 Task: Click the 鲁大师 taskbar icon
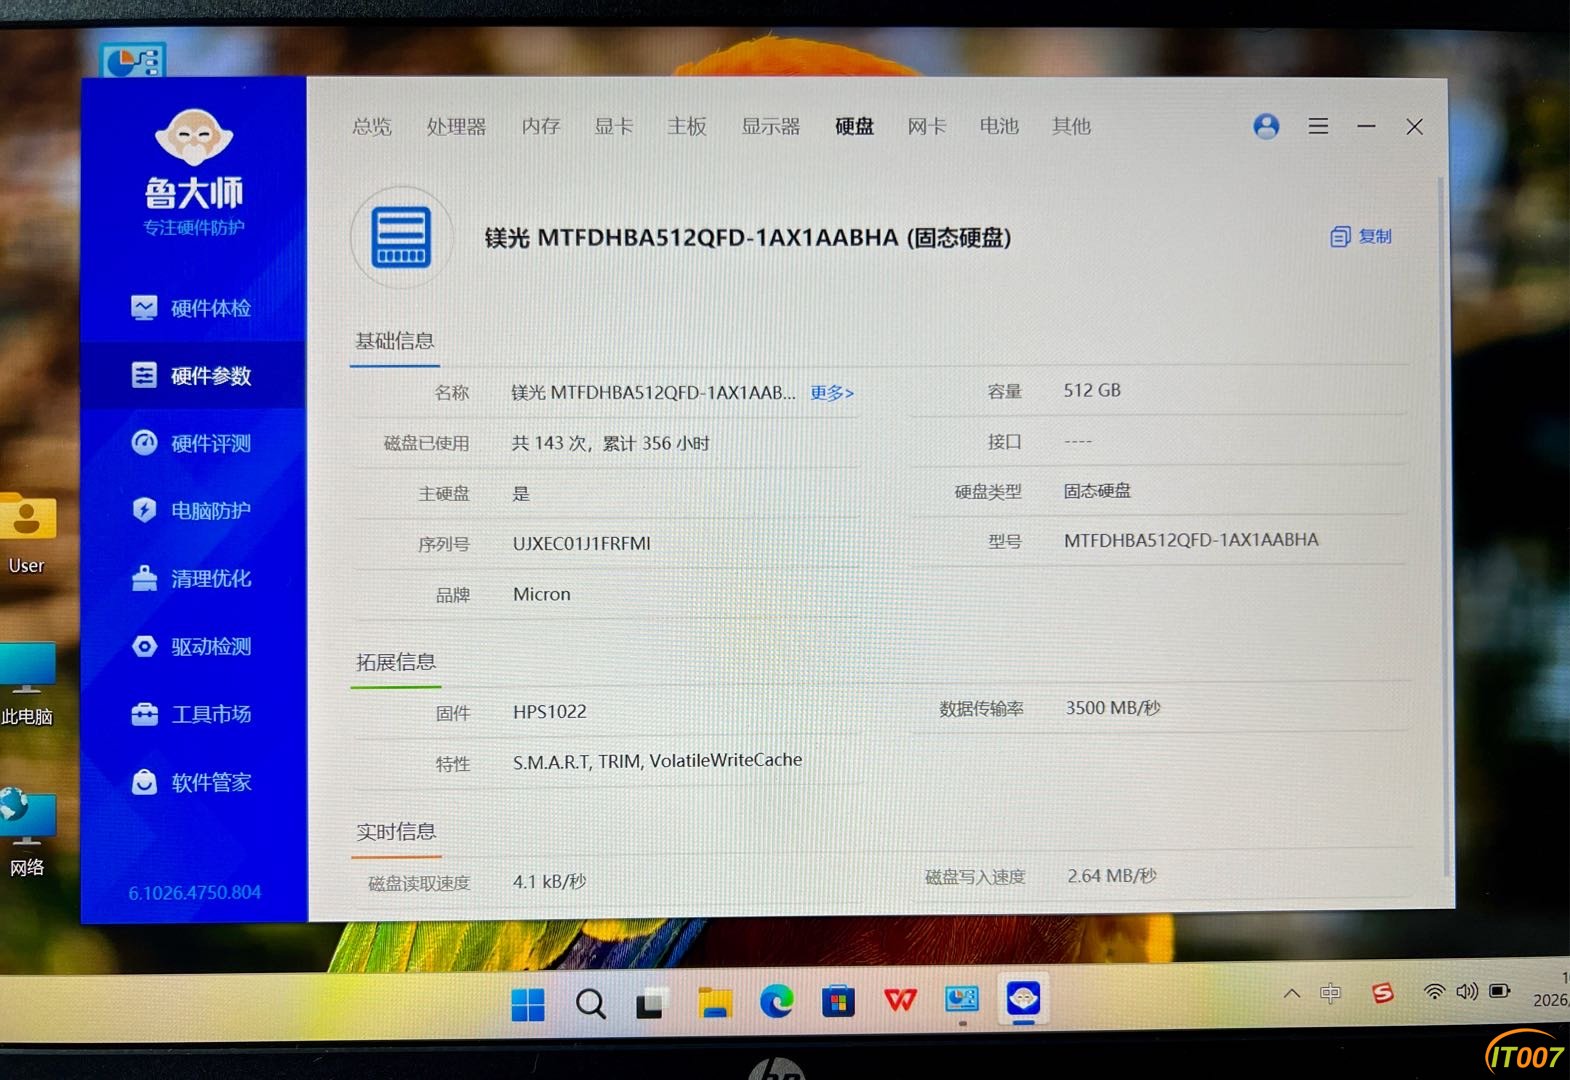pyautogui.click(x=1023, y=998)
